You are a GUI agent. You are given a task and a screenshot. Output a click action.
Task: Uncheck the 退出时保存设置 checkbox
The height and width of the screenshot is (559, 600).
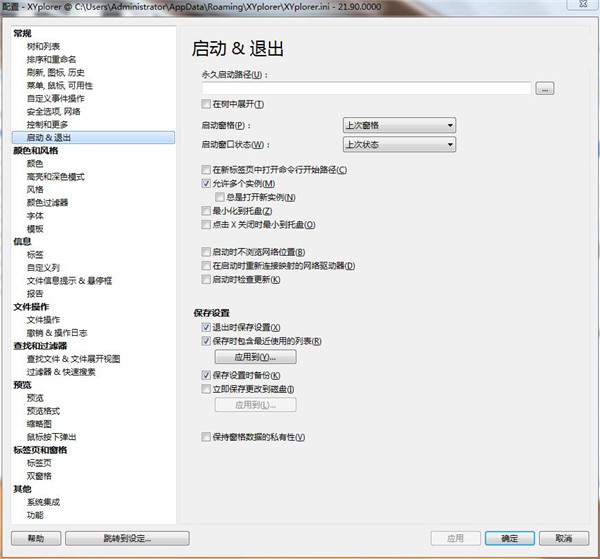pyautogui.click(x=206, y=328)
